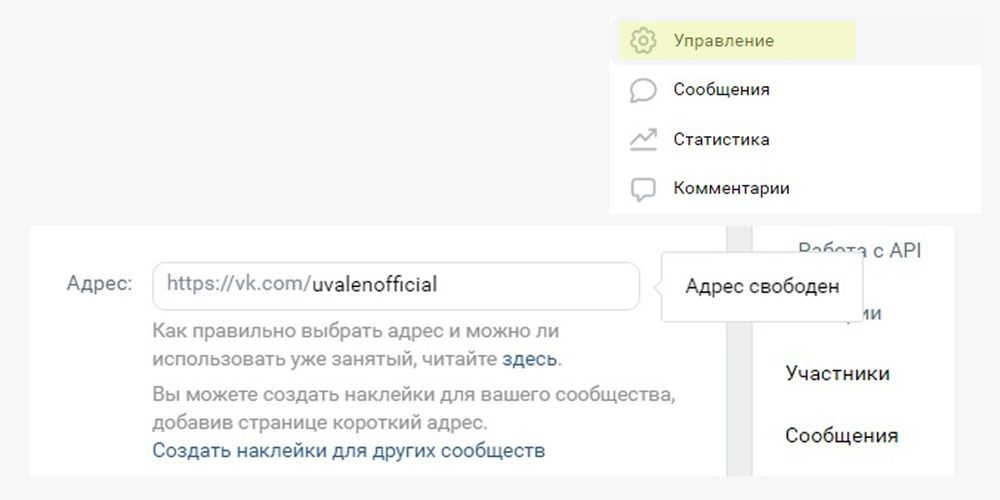This screenshot has width=1000, height=500.
Task: Open the Сообщения menu entry with bubble icon
Action: (x=721, y=89)
